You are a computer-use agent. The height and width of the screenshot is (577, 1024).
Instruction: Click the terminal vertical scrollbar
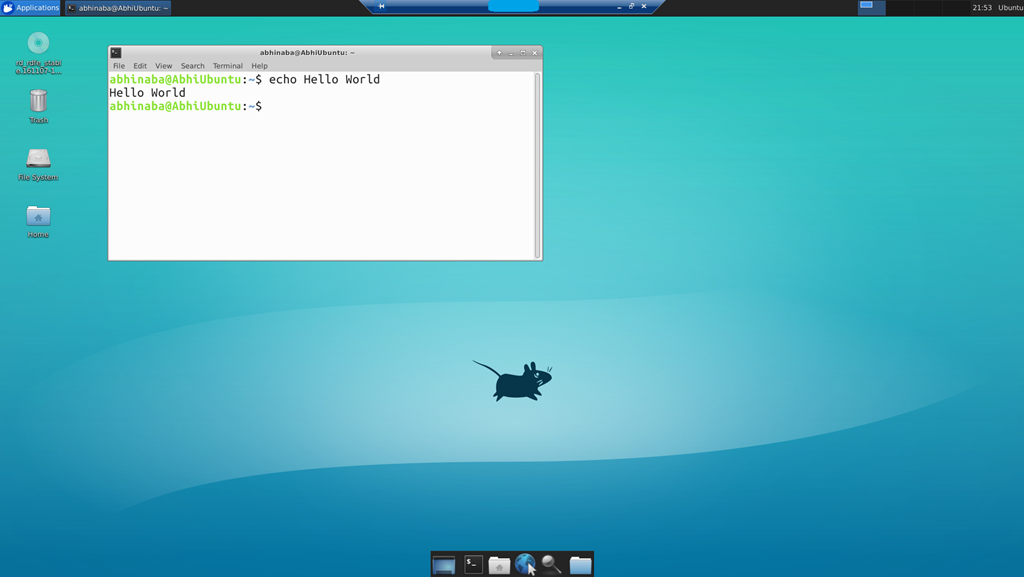click(x=537, y=165)
